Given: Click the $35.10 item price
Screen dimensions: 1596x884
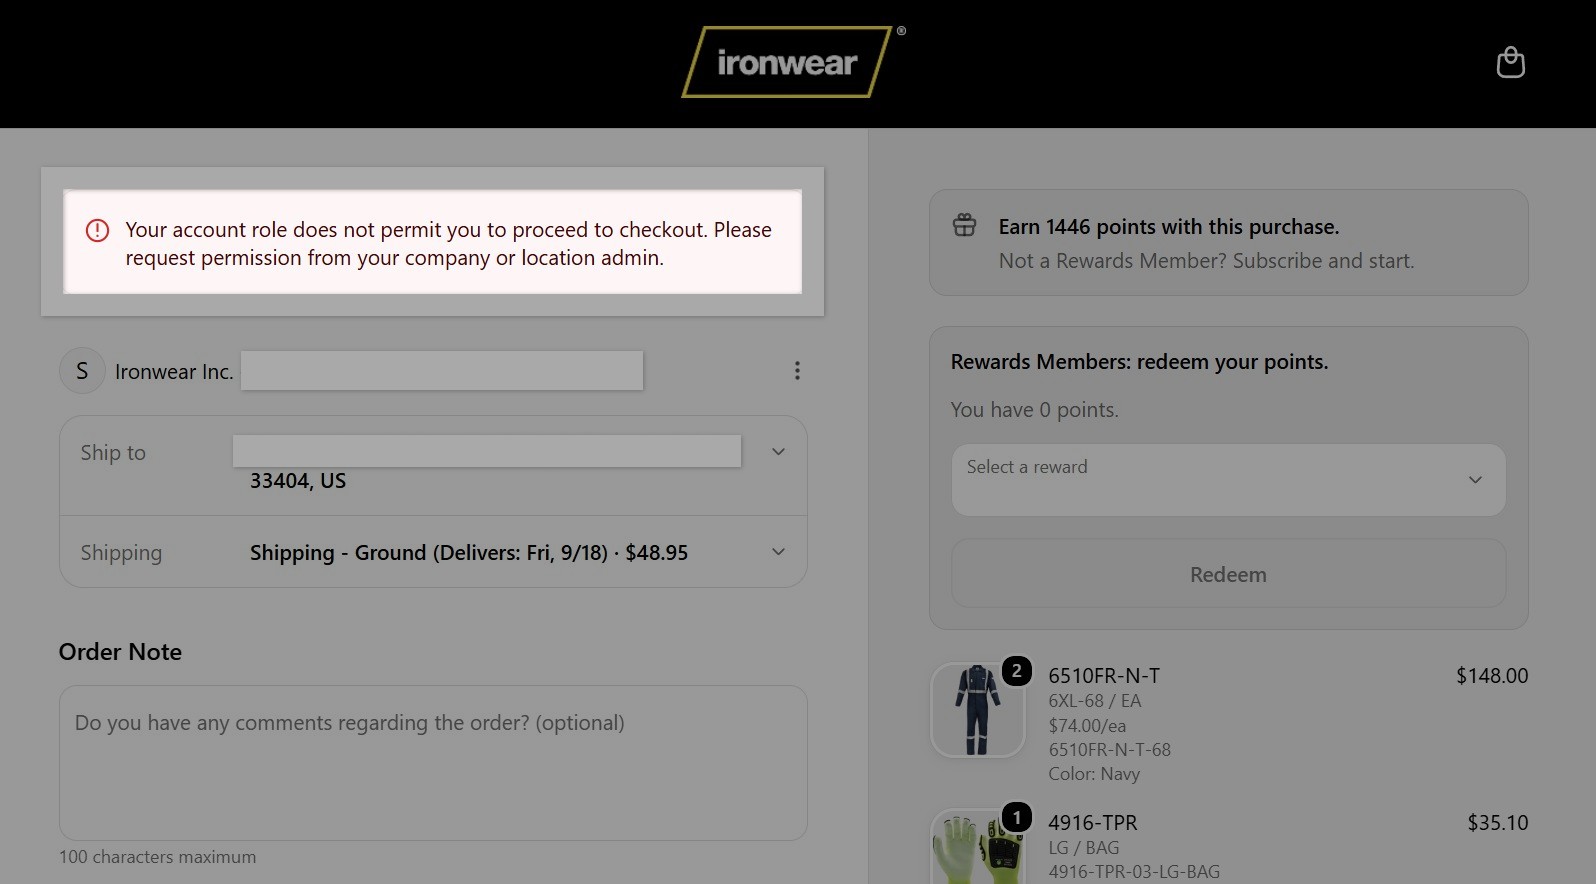Looking at the screenshot, I should coord(1498,823).
